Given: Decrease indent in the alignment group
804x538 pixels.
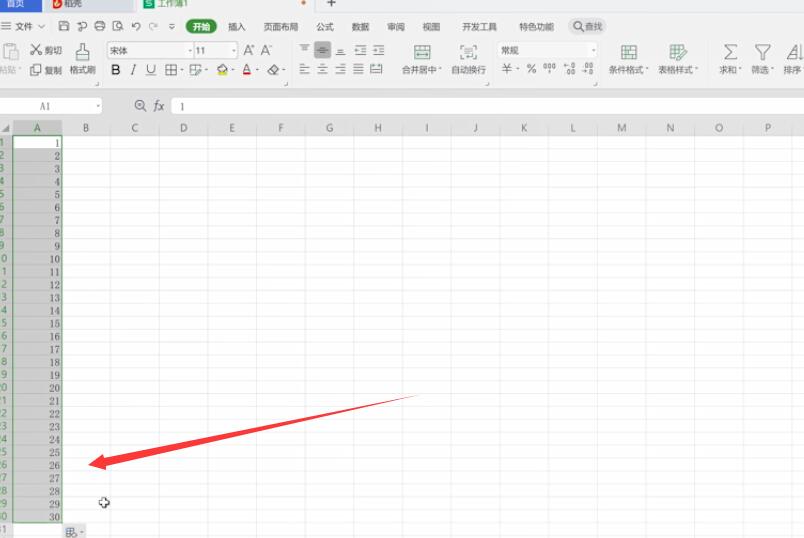Looking at the screenshot, I should pos(360,50).
